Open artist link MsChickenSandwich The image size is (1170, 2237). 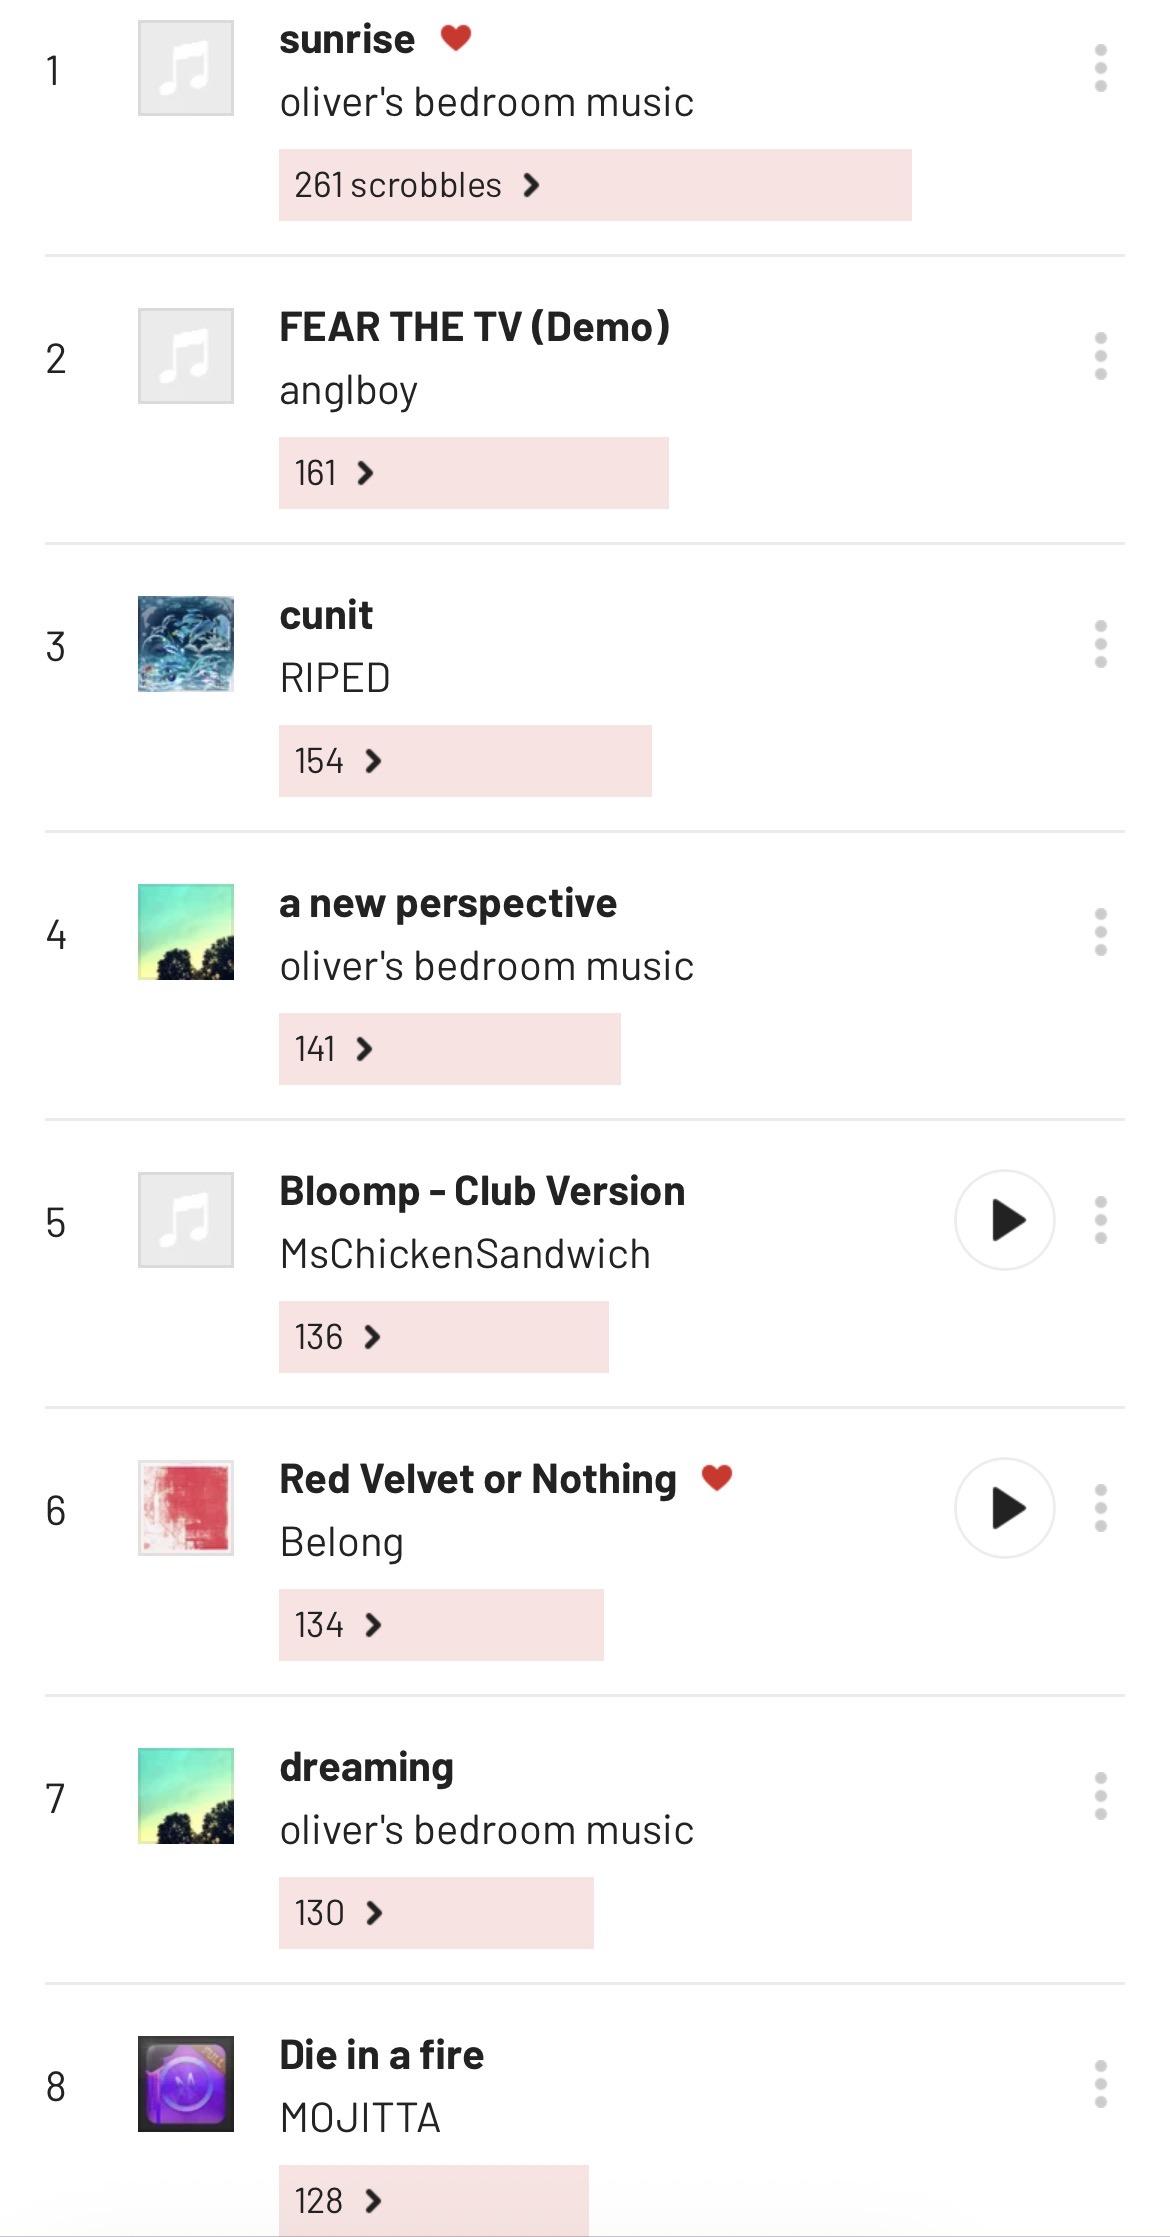tap(465, 1254)
